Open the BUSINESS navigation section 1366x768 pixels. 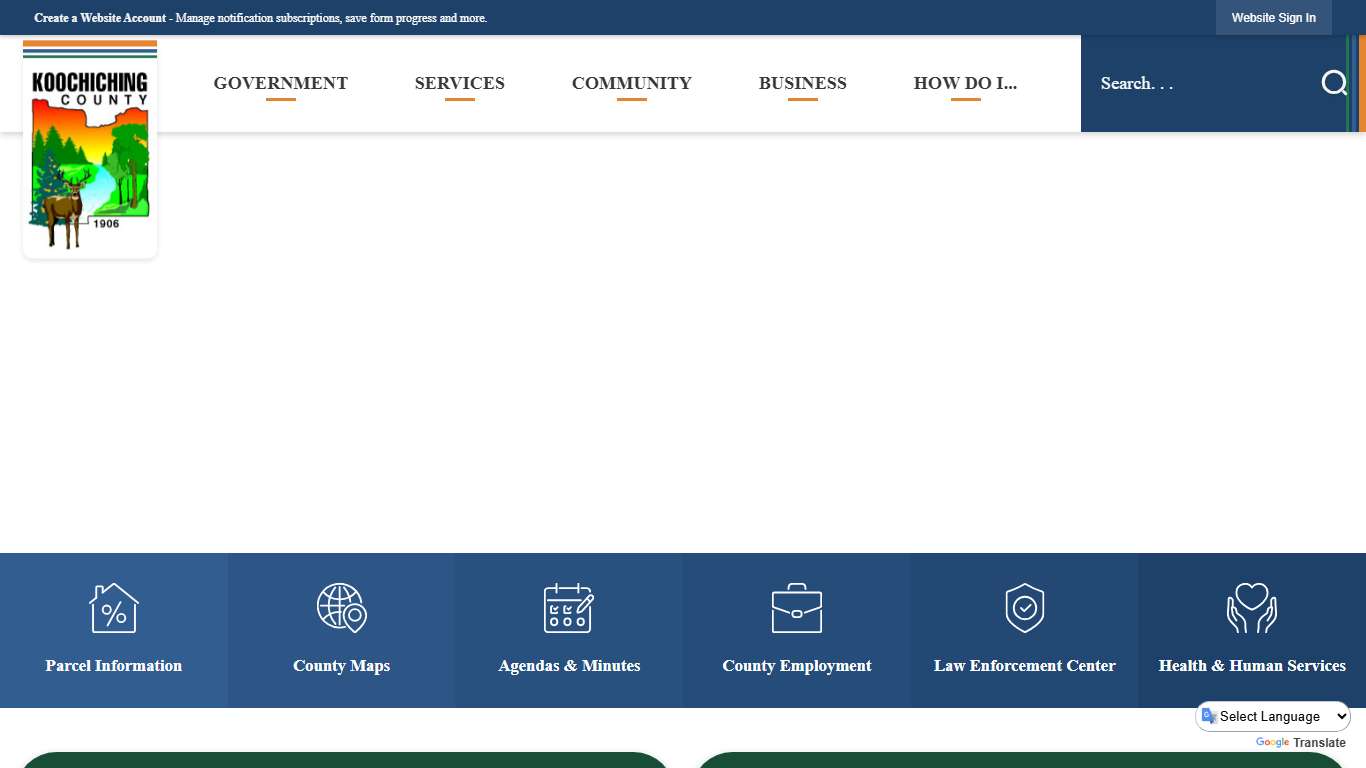(803, 84)
